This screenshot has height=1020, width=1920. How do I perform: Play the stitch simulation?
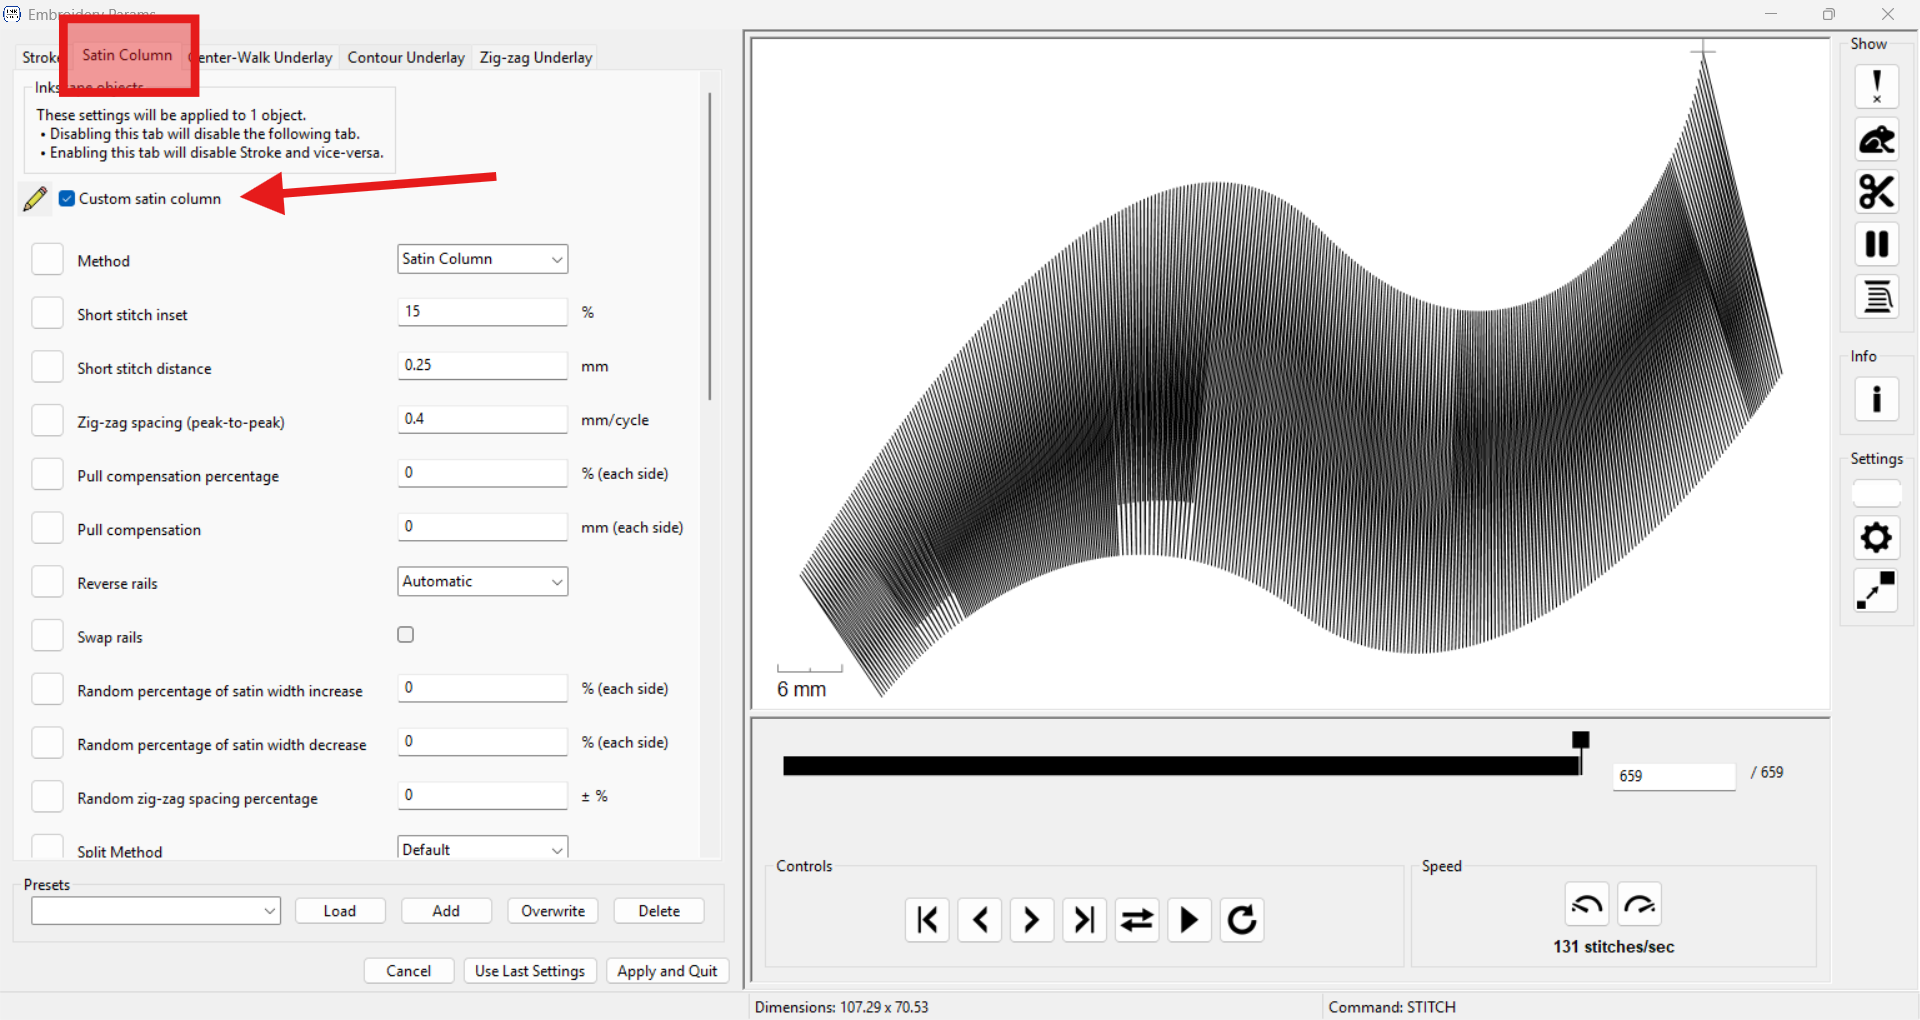pos(1189,920)
